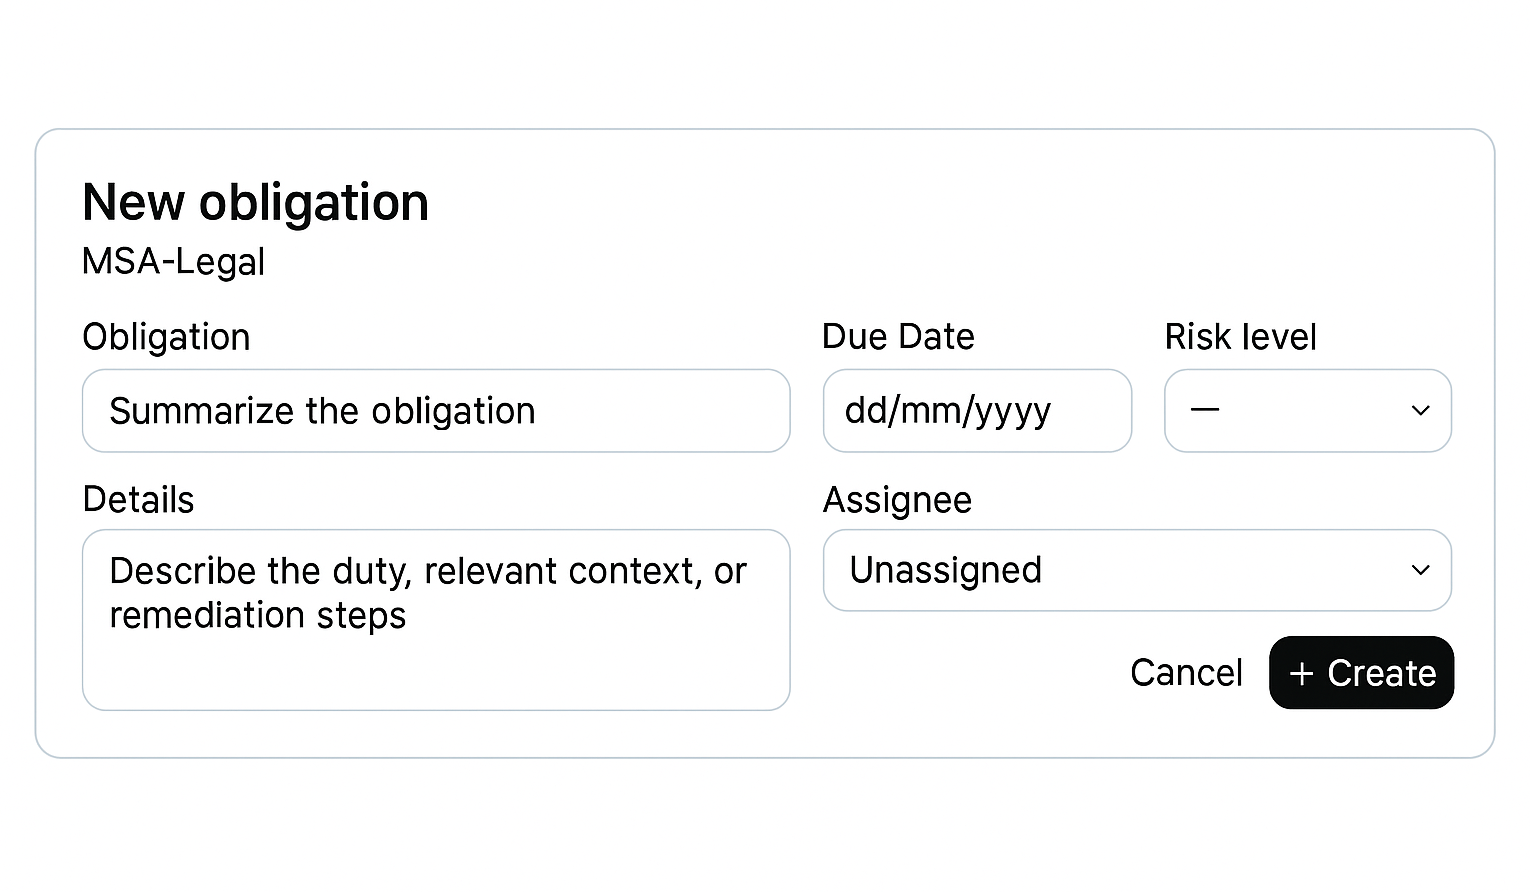Click the dd/mm/yyyy date placeholder
Viewport: 1530px width, 892px height.
click(947, 411)
